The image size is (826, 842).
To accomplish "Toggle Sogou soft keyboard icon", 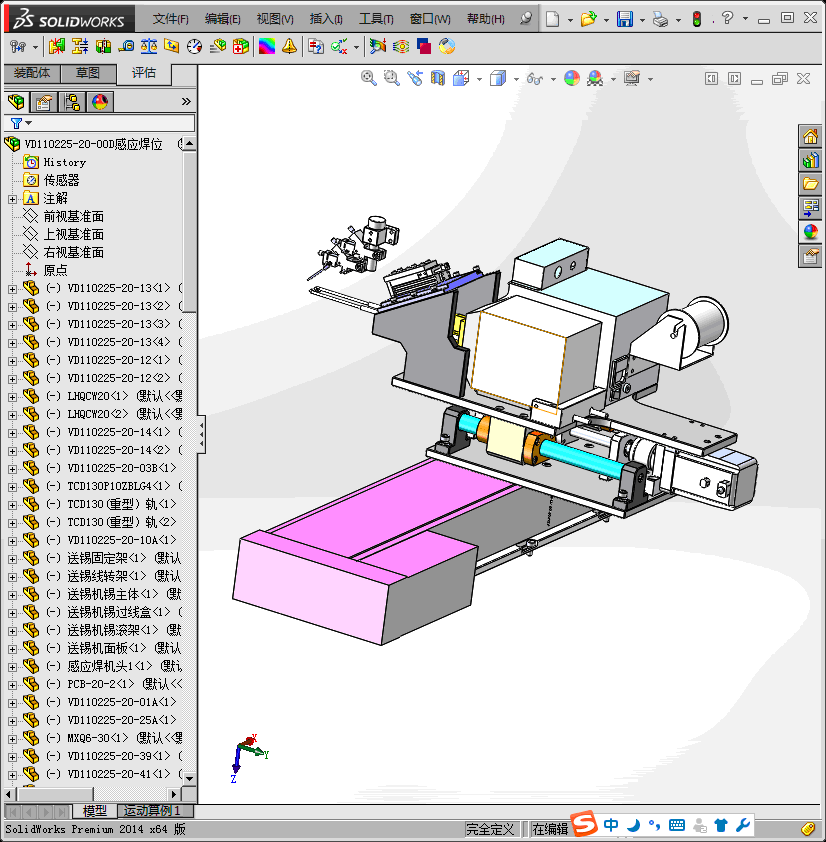I will coord(676,826).
